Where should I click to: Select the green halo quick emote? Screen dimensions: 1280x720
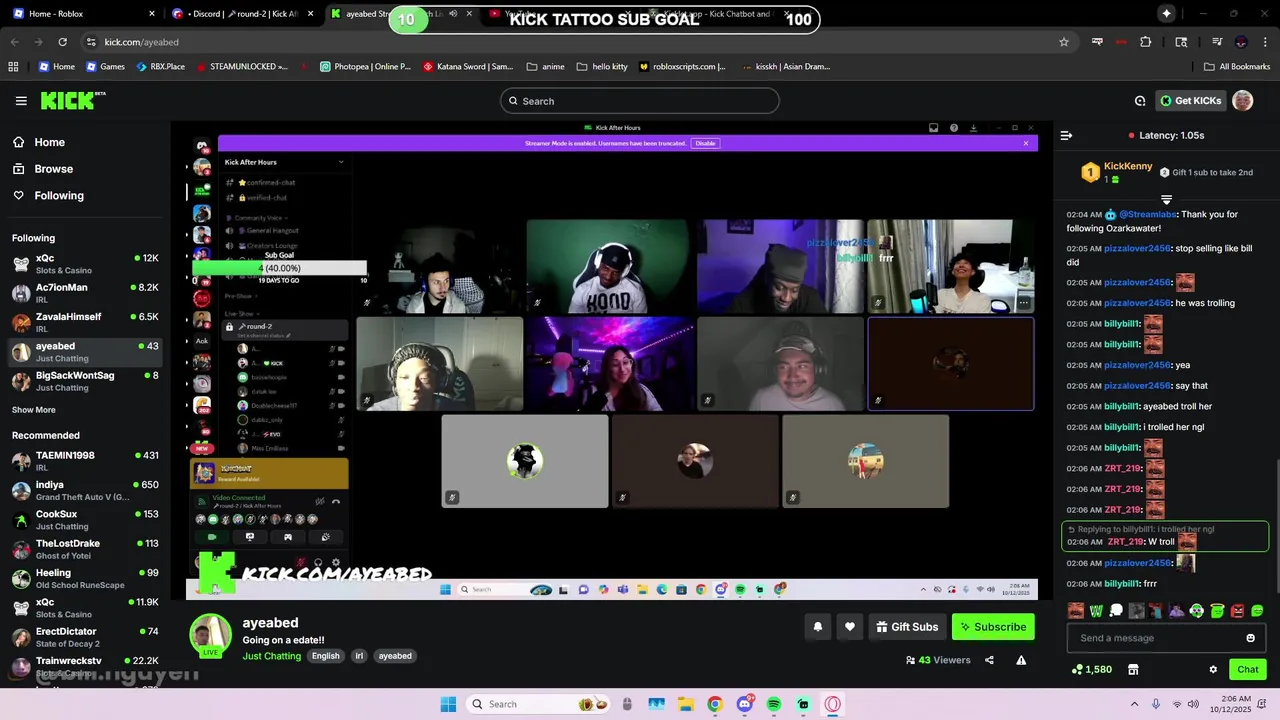point(1217,611)
